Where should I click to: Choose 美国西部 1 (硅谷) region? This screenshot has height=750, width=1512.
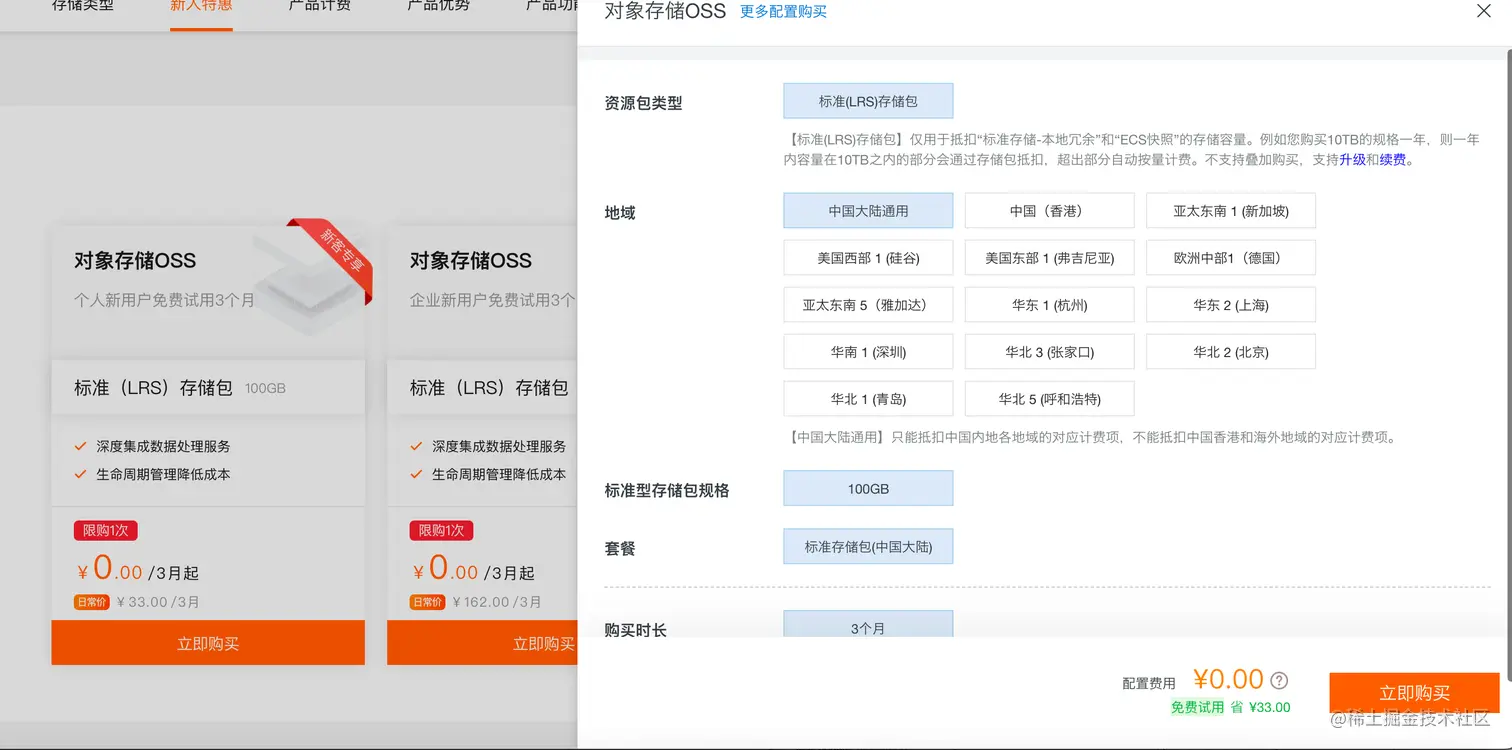click(868, 258)
